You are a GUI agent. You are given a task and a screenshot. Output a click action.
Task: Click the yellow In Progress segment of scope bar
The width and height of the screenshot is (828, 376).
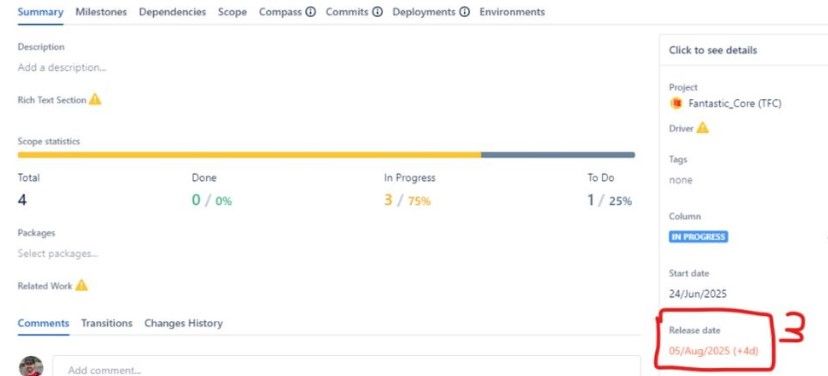tap(249, 155)
